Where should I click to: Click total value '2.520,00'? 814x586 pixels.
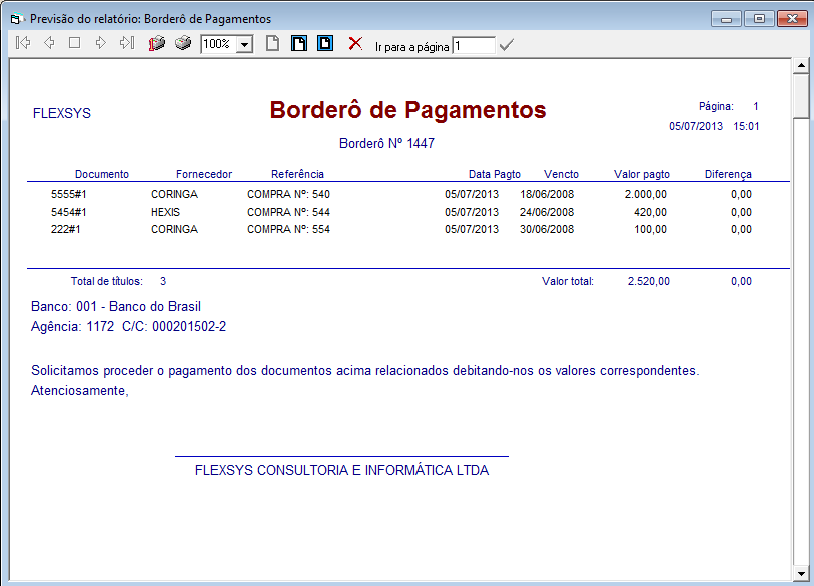point(649,281)
